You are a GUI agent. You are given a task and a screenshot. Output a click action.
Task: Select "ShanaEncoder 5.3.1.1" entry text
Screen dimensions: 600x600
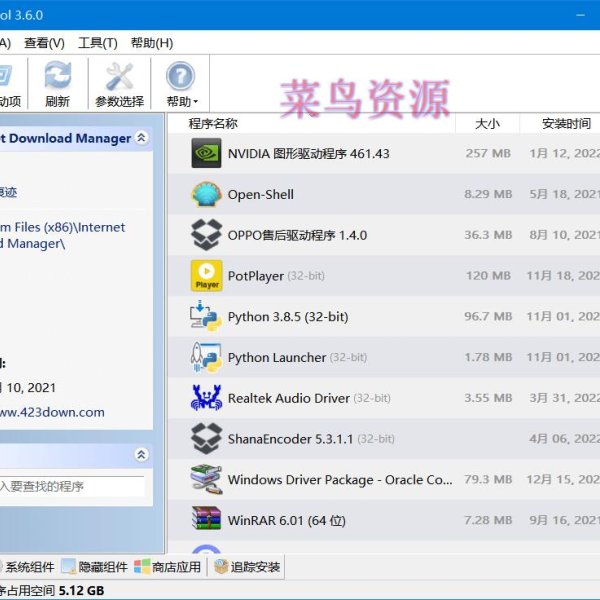(290, 439)
